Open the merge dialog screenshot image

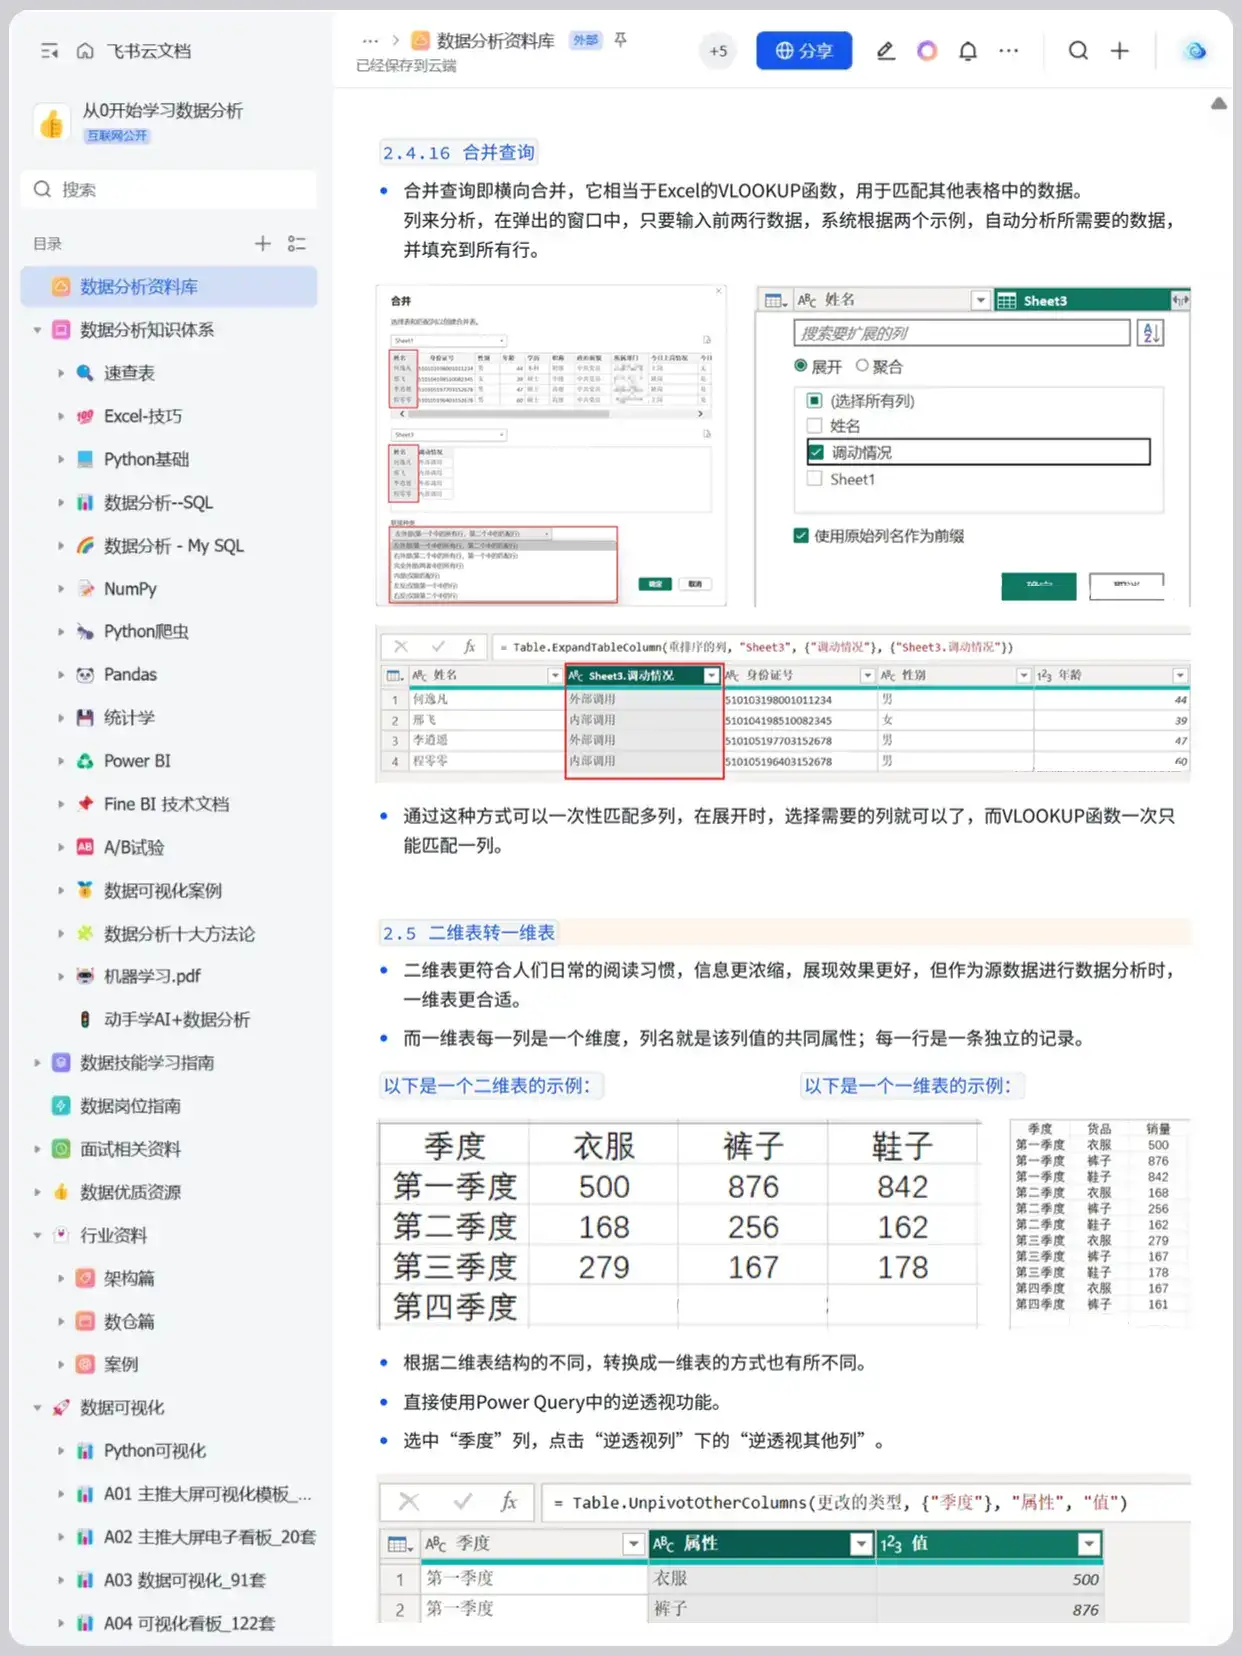pos(551,446)
